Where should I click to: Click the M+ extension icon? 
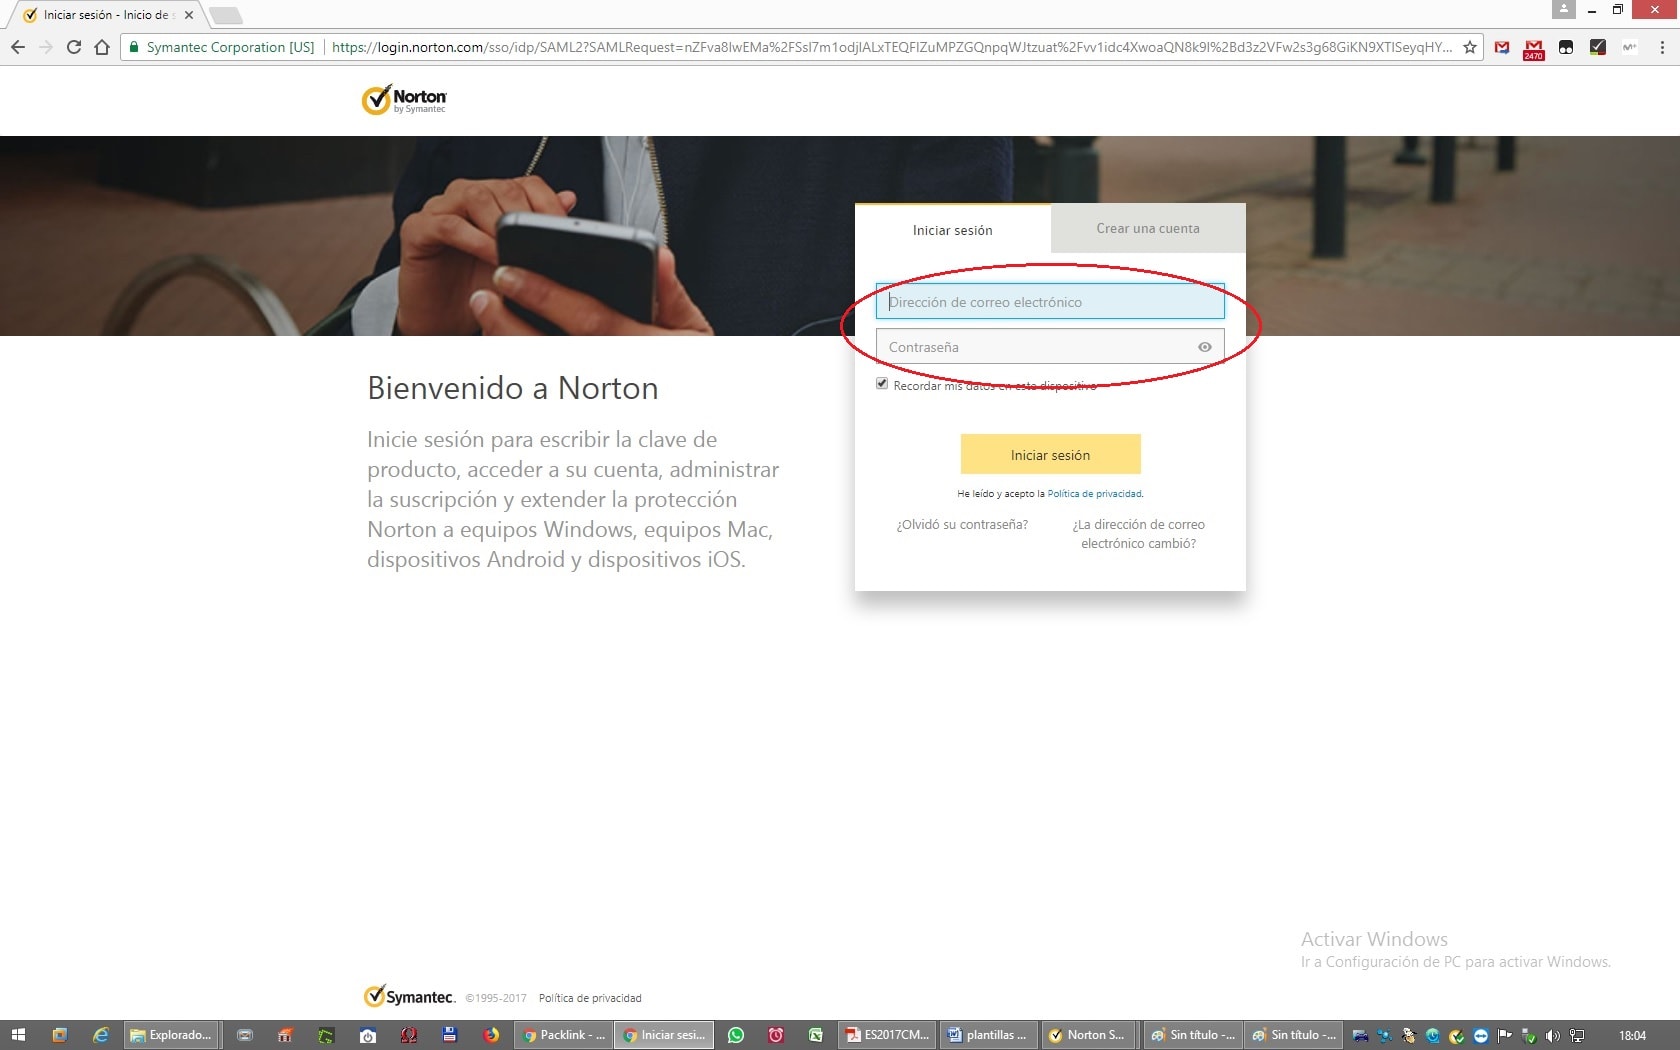[x=1630, y=47]
